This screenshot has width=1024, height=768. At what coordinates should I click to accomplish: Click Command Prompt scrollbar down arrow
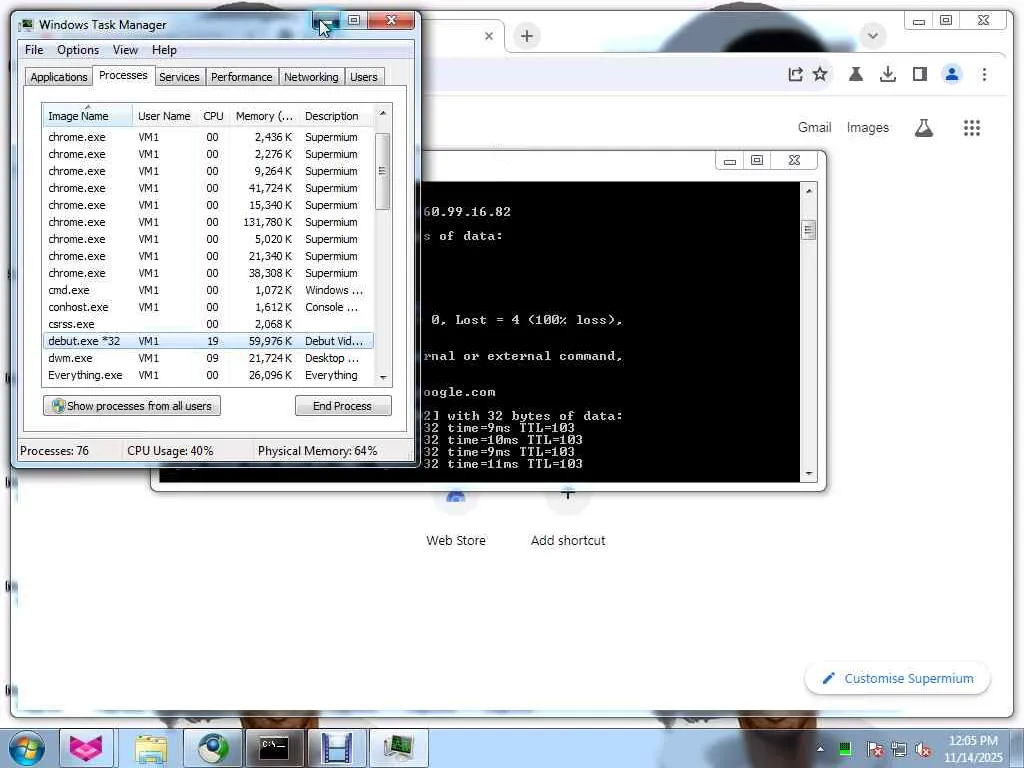pyautogui.click(x=808, y=473)
